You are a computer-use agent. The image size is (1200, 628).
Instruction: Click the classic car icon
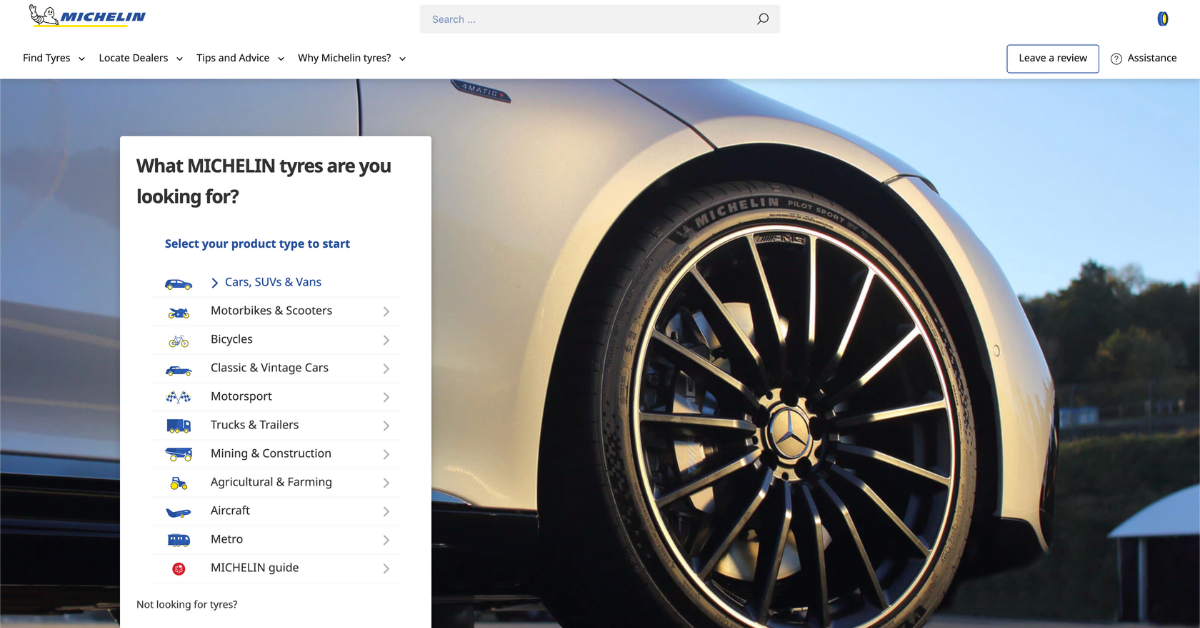click(178, 370)
